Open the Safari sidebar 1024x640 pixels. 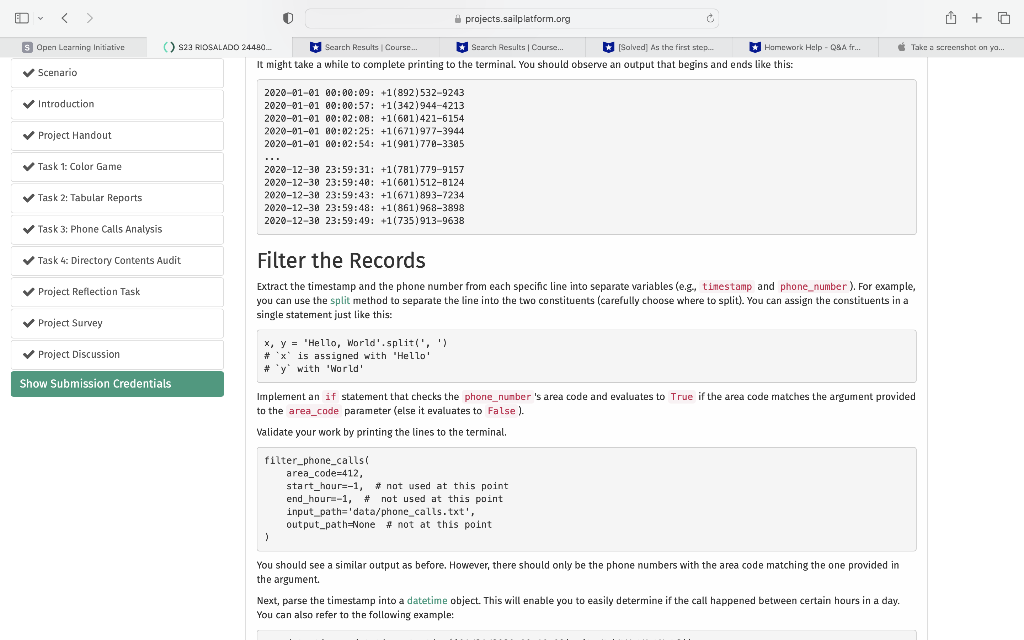22,17
